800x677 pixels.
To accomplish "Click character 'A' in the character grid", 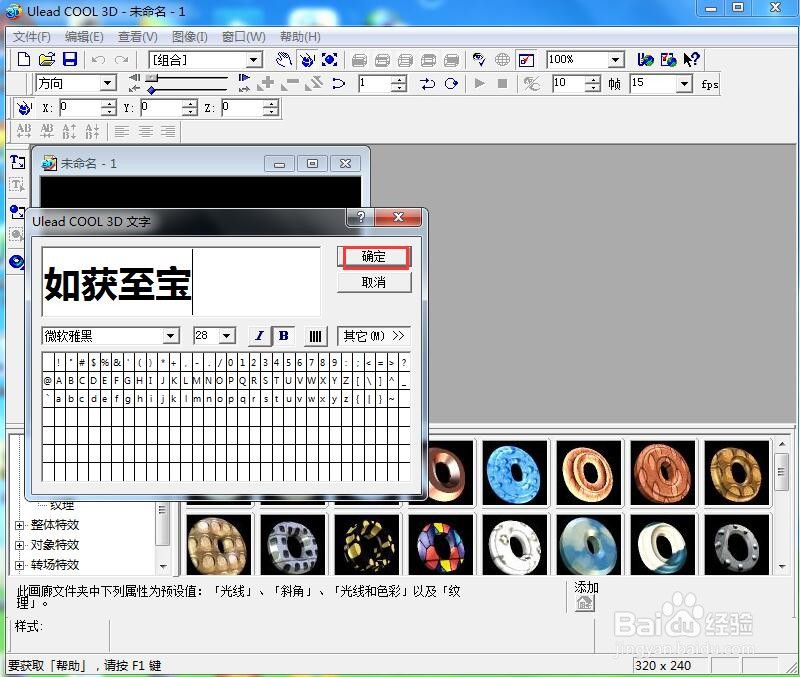I will [x=59, y=381].
